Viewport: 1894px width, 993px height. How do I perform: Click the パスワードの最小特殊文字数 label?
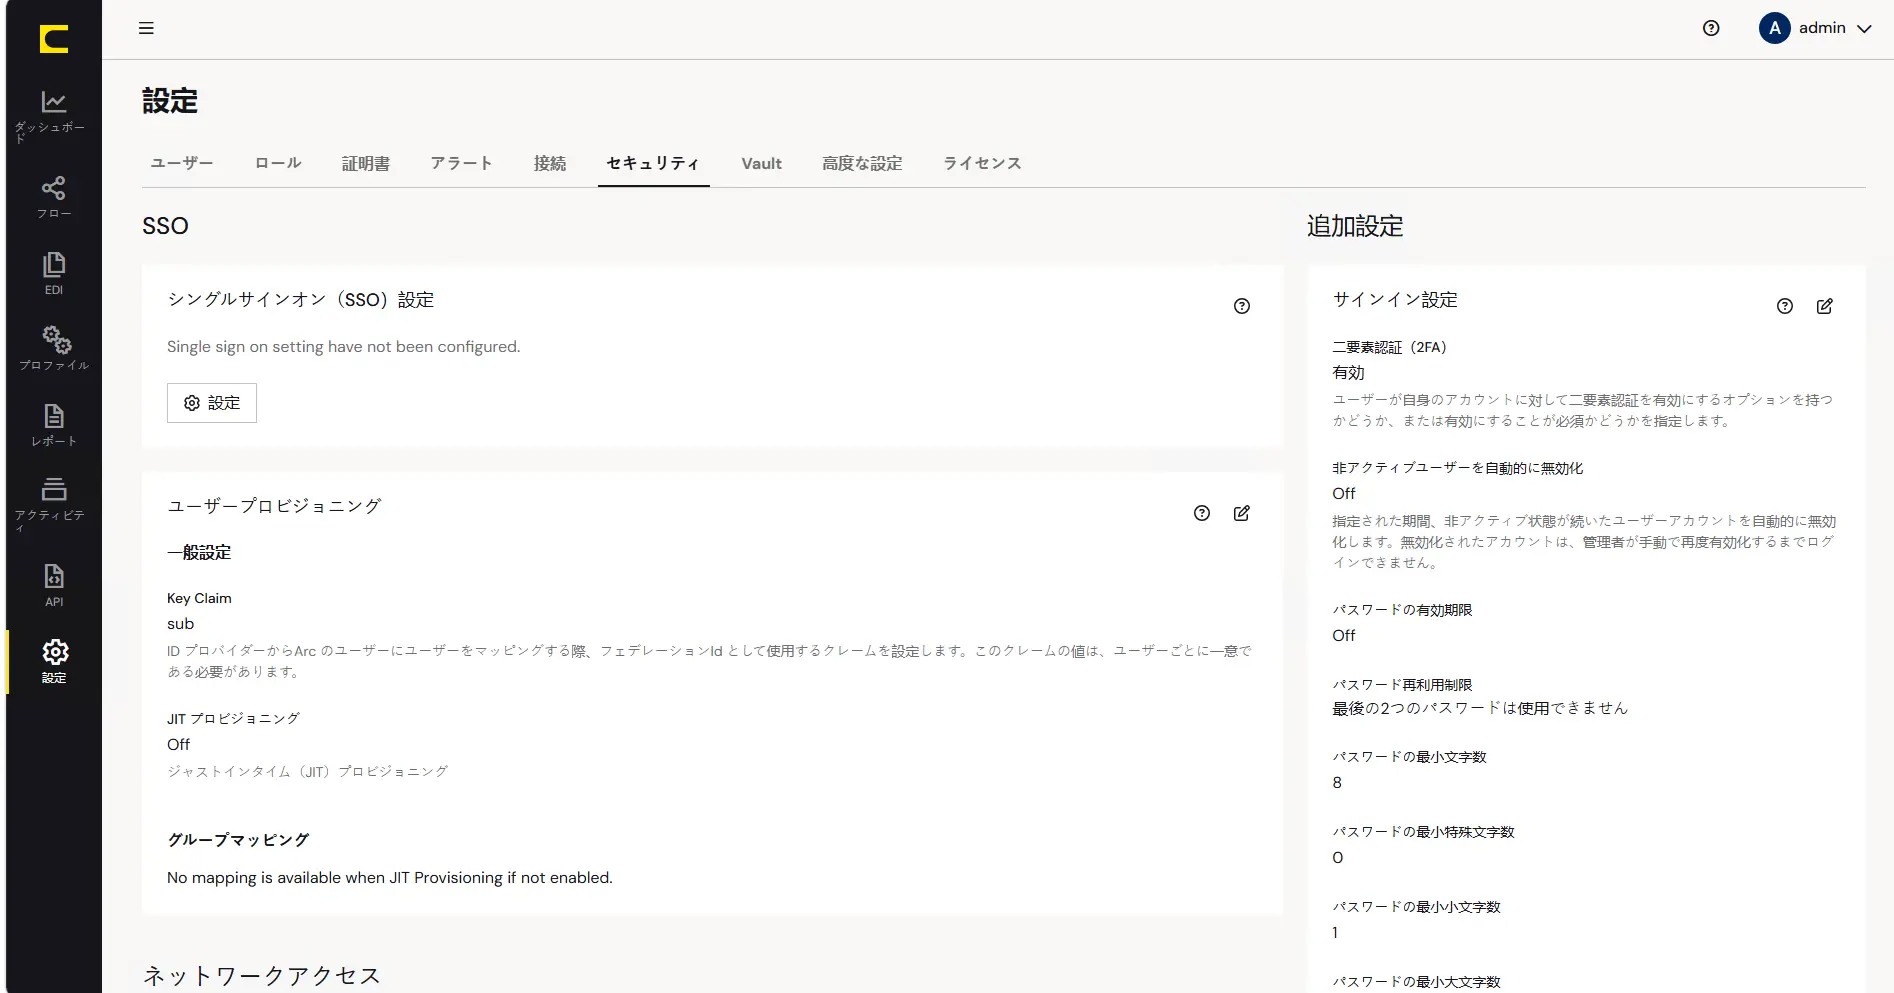pos(1423,832)
